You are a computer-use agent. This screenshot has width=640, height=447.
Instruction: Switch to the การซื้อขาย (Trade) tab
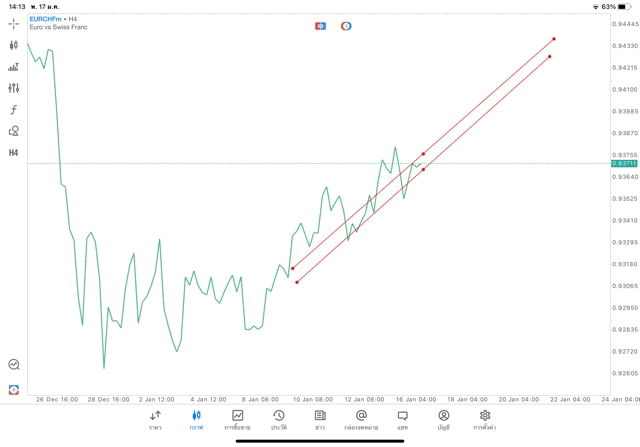click(x=238, y=419)
